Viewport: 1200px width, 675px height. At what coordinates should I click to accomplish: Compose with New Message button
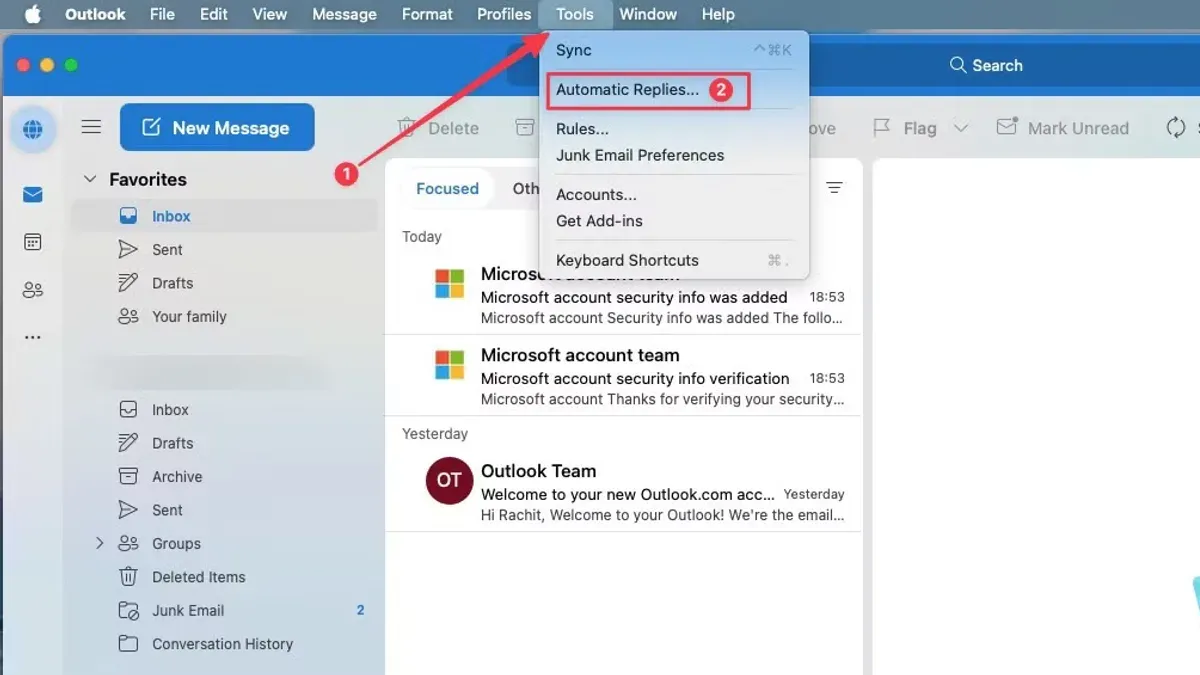(x=217, y=128)
